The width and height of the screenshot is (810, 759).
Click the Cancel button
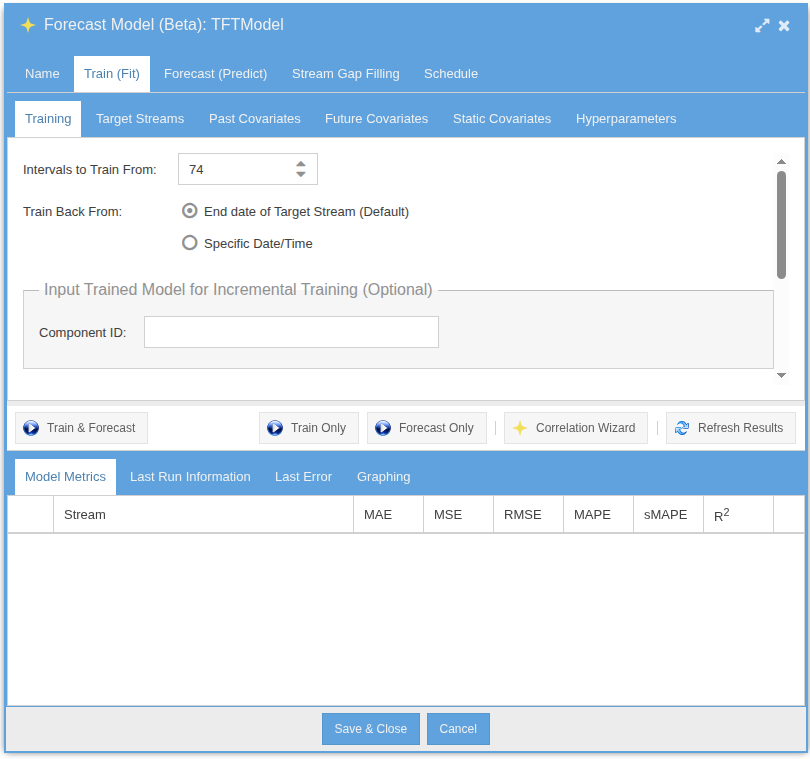tap(458, 729)
